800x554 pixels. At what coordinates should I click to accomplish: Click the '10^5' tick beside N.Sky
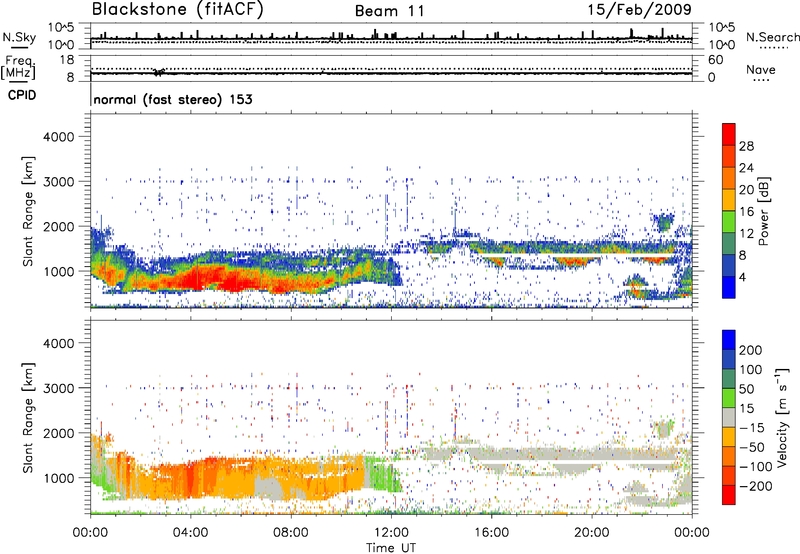point(61,27)
